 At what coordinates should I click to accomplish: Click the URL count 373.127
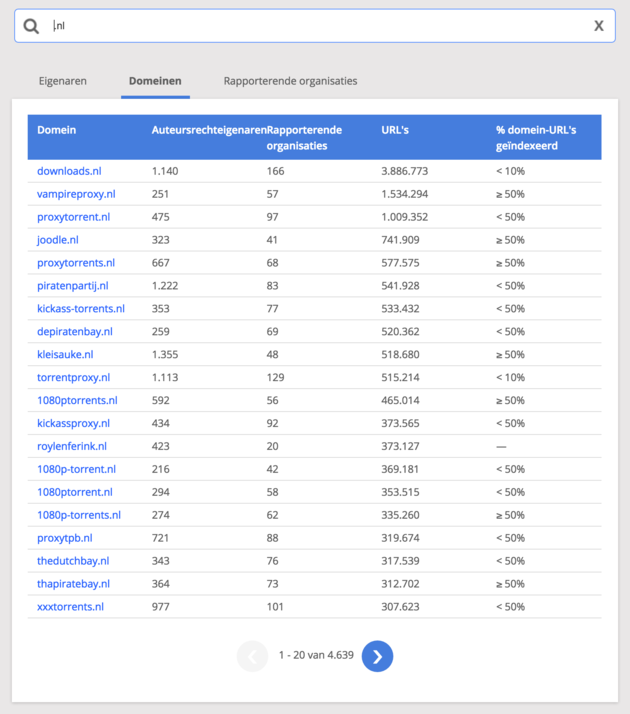click(400, 446)
